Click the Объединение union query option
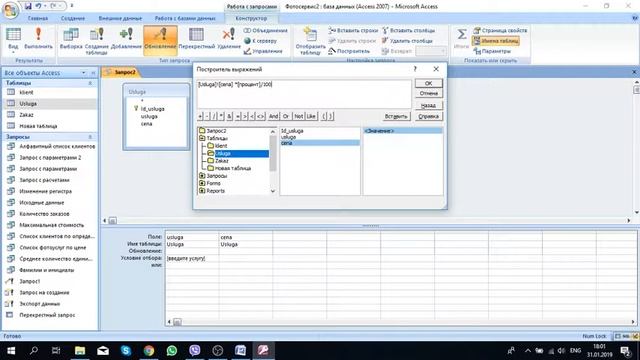The width and height of the screenshot is (640, 360). pyautogui.click(x=266, y=31)
